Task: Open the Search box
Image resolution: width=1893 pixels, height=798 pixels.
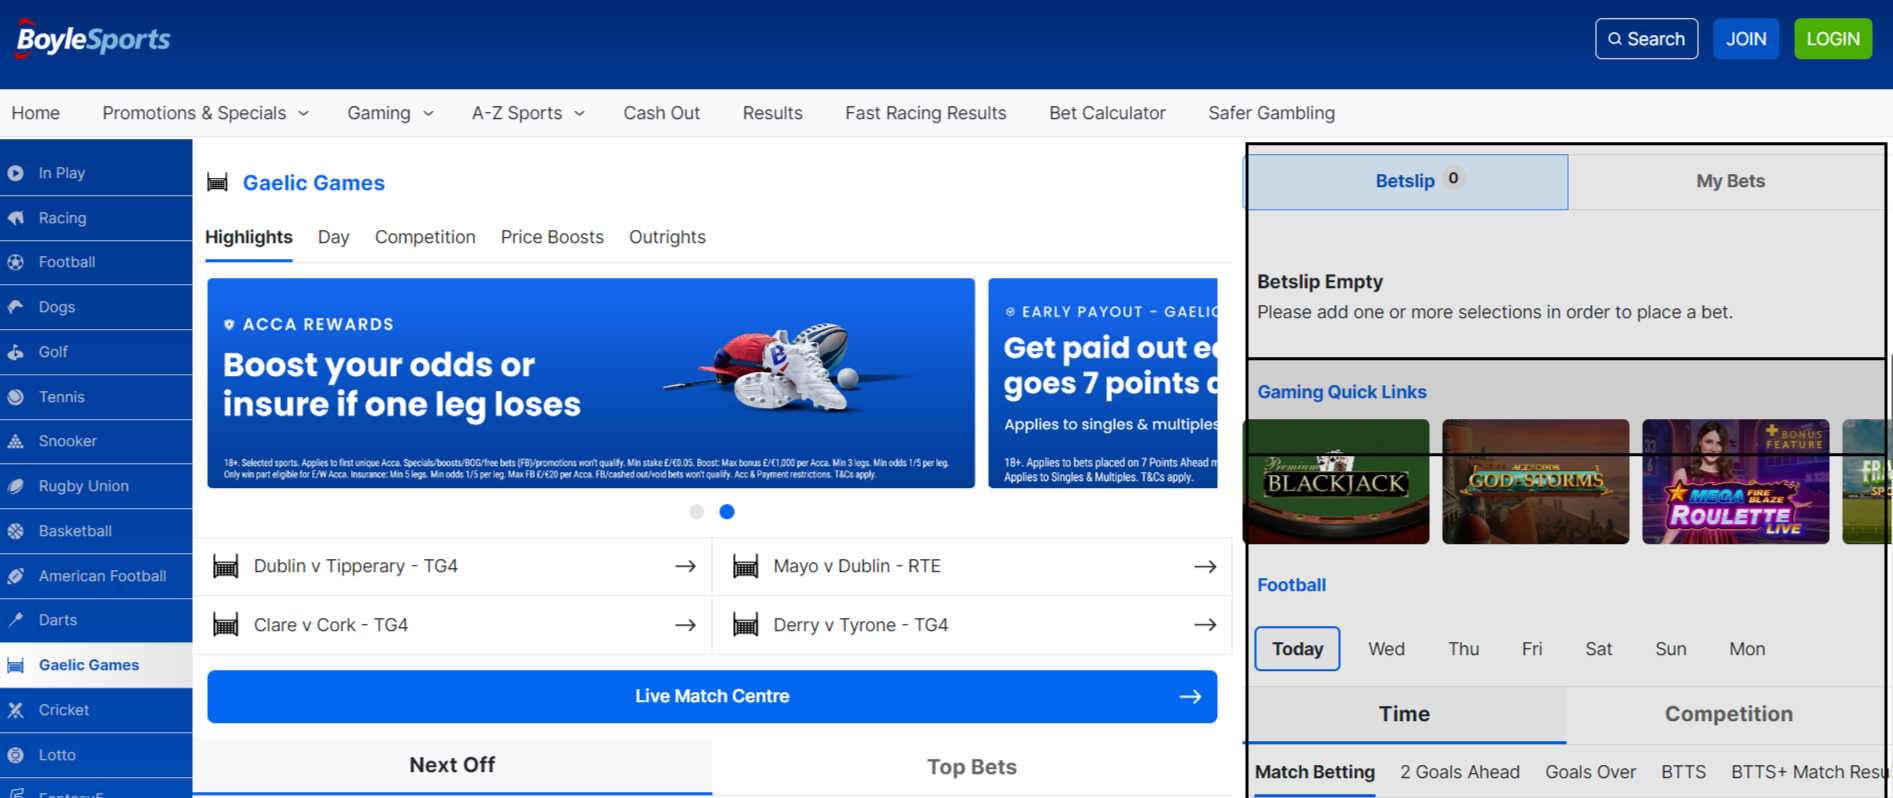Action: 1646,39
